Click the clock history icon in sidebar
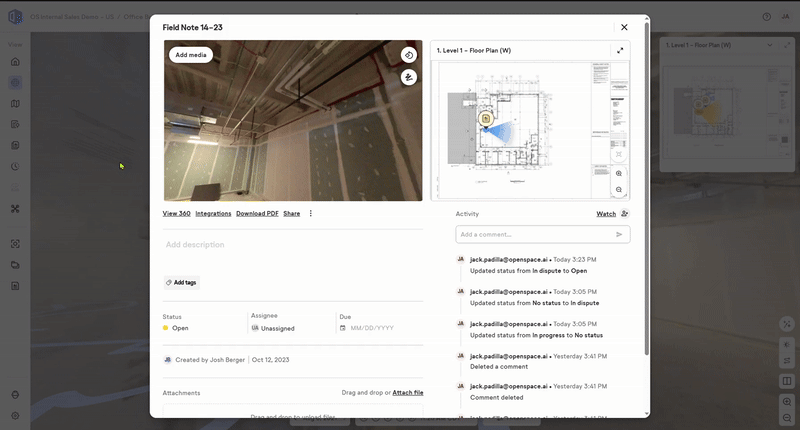This screenshot has width=800, height=430. [x=15, y=166]
